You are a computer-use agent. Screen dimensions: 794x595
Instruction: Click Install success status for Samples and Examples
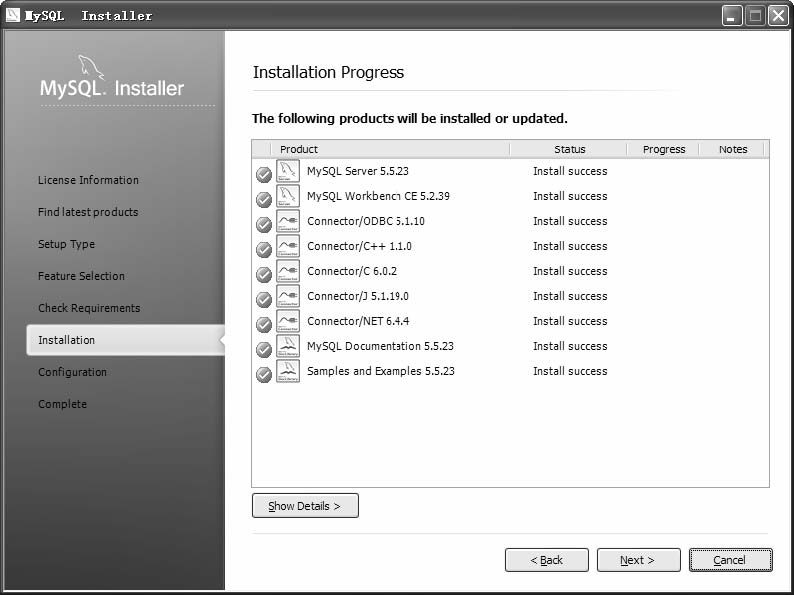click(x=570, y=371)
